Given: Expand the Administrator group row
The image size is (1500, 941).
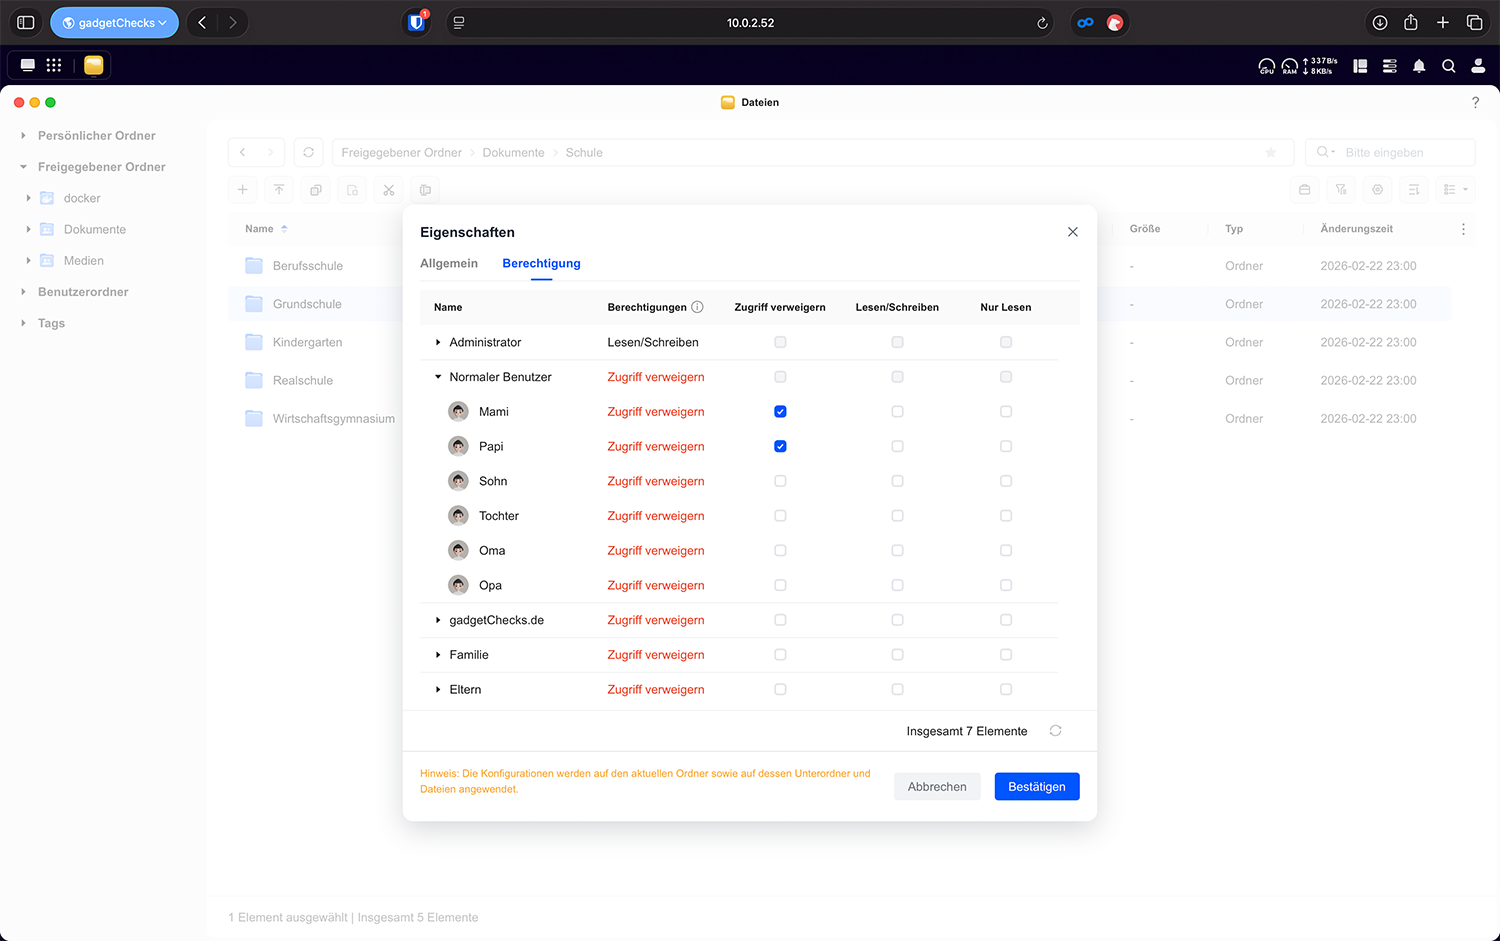Looking at the screenshot, I should click(x=438, y=342).
